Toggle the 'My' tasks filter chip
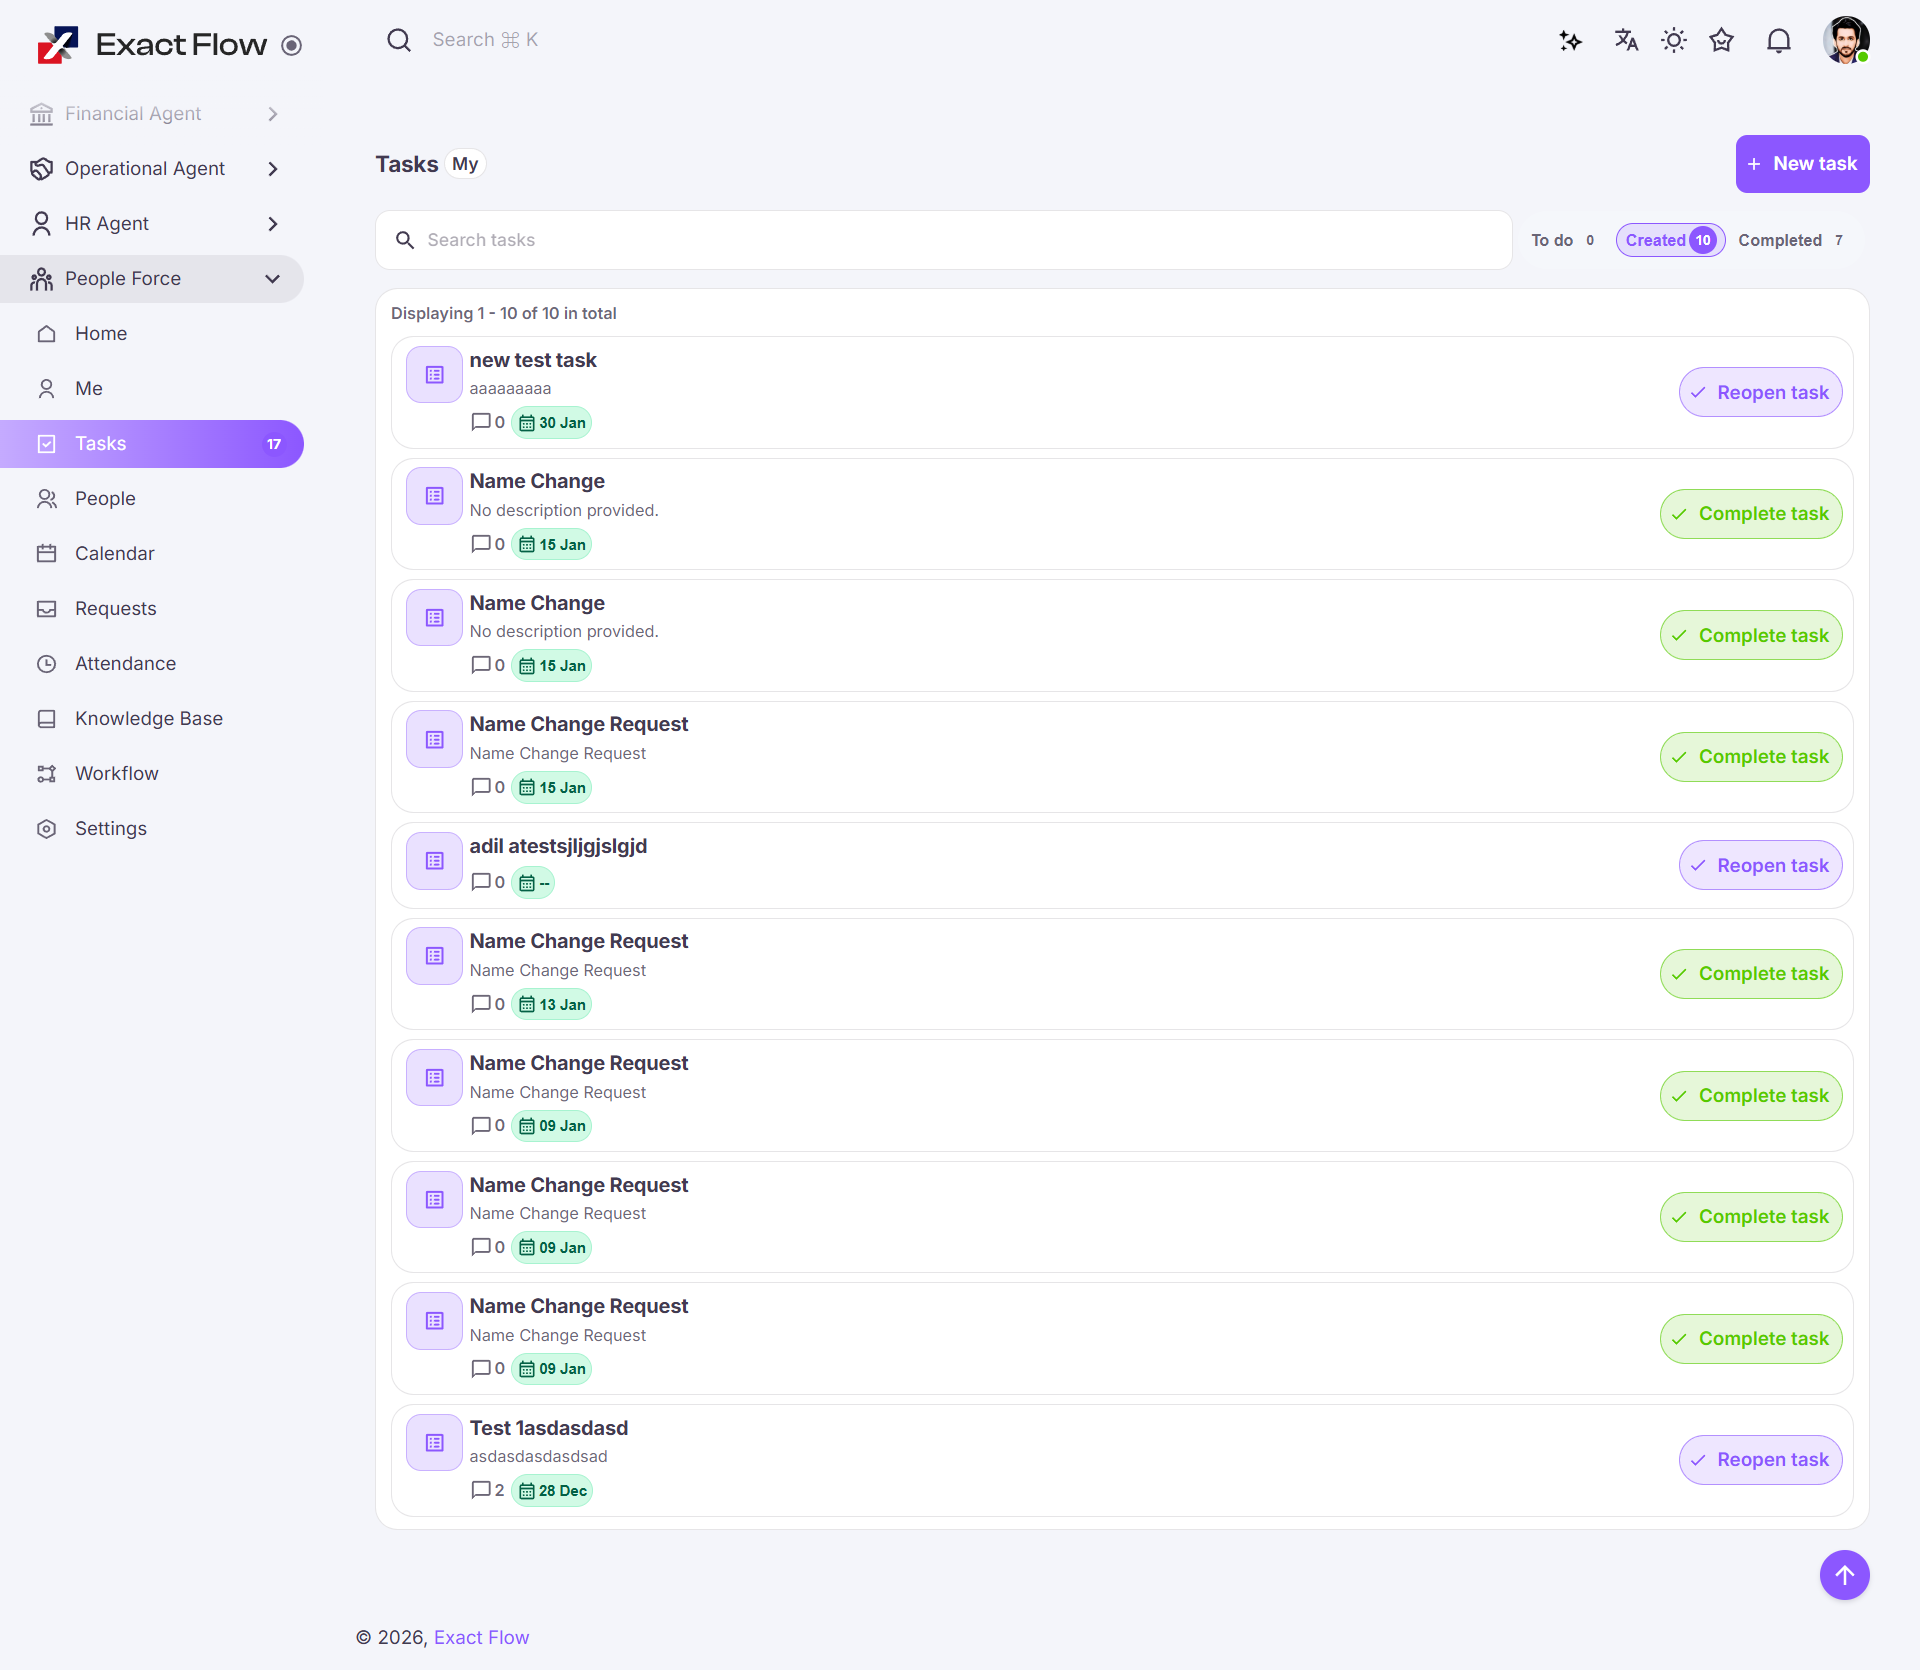 pos(465,164)
